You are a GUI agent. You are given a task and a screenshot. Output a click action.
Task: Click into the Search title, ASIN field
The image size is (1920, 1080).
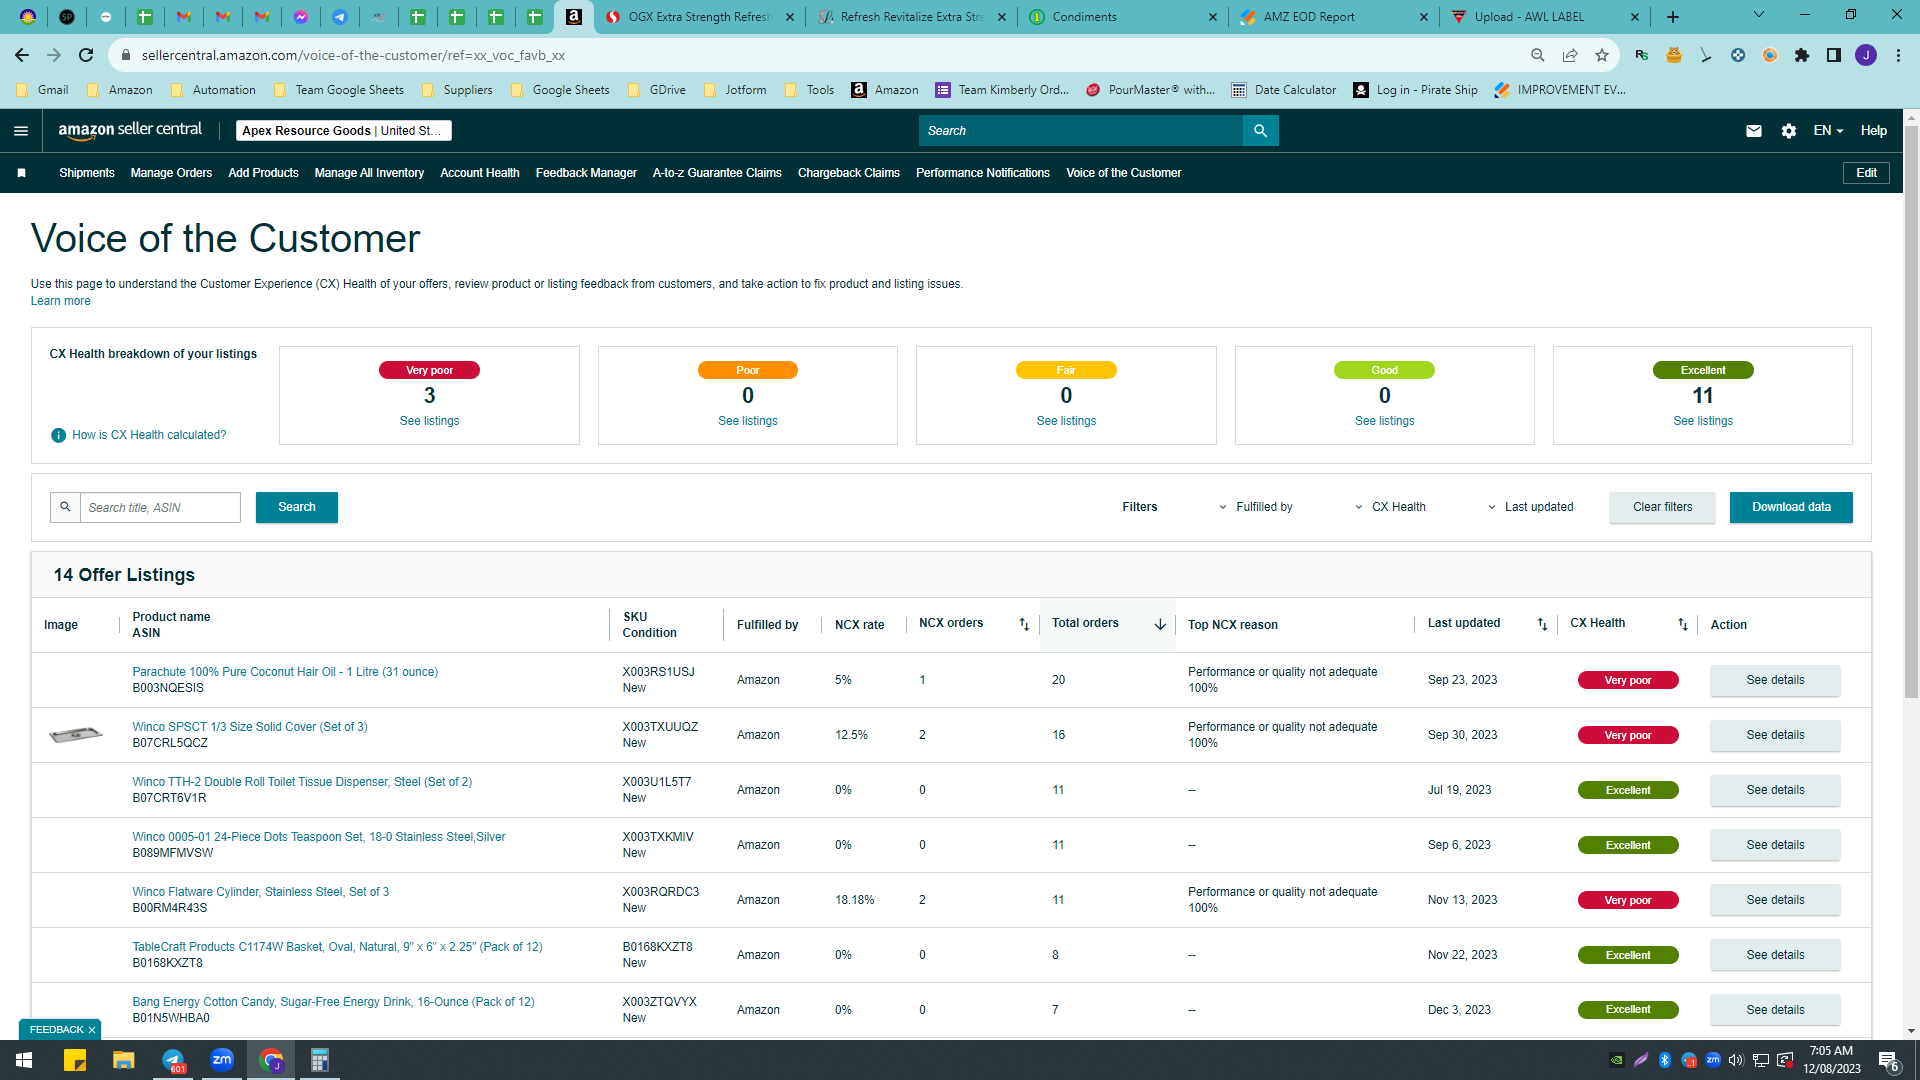click(x=160, y=507)
